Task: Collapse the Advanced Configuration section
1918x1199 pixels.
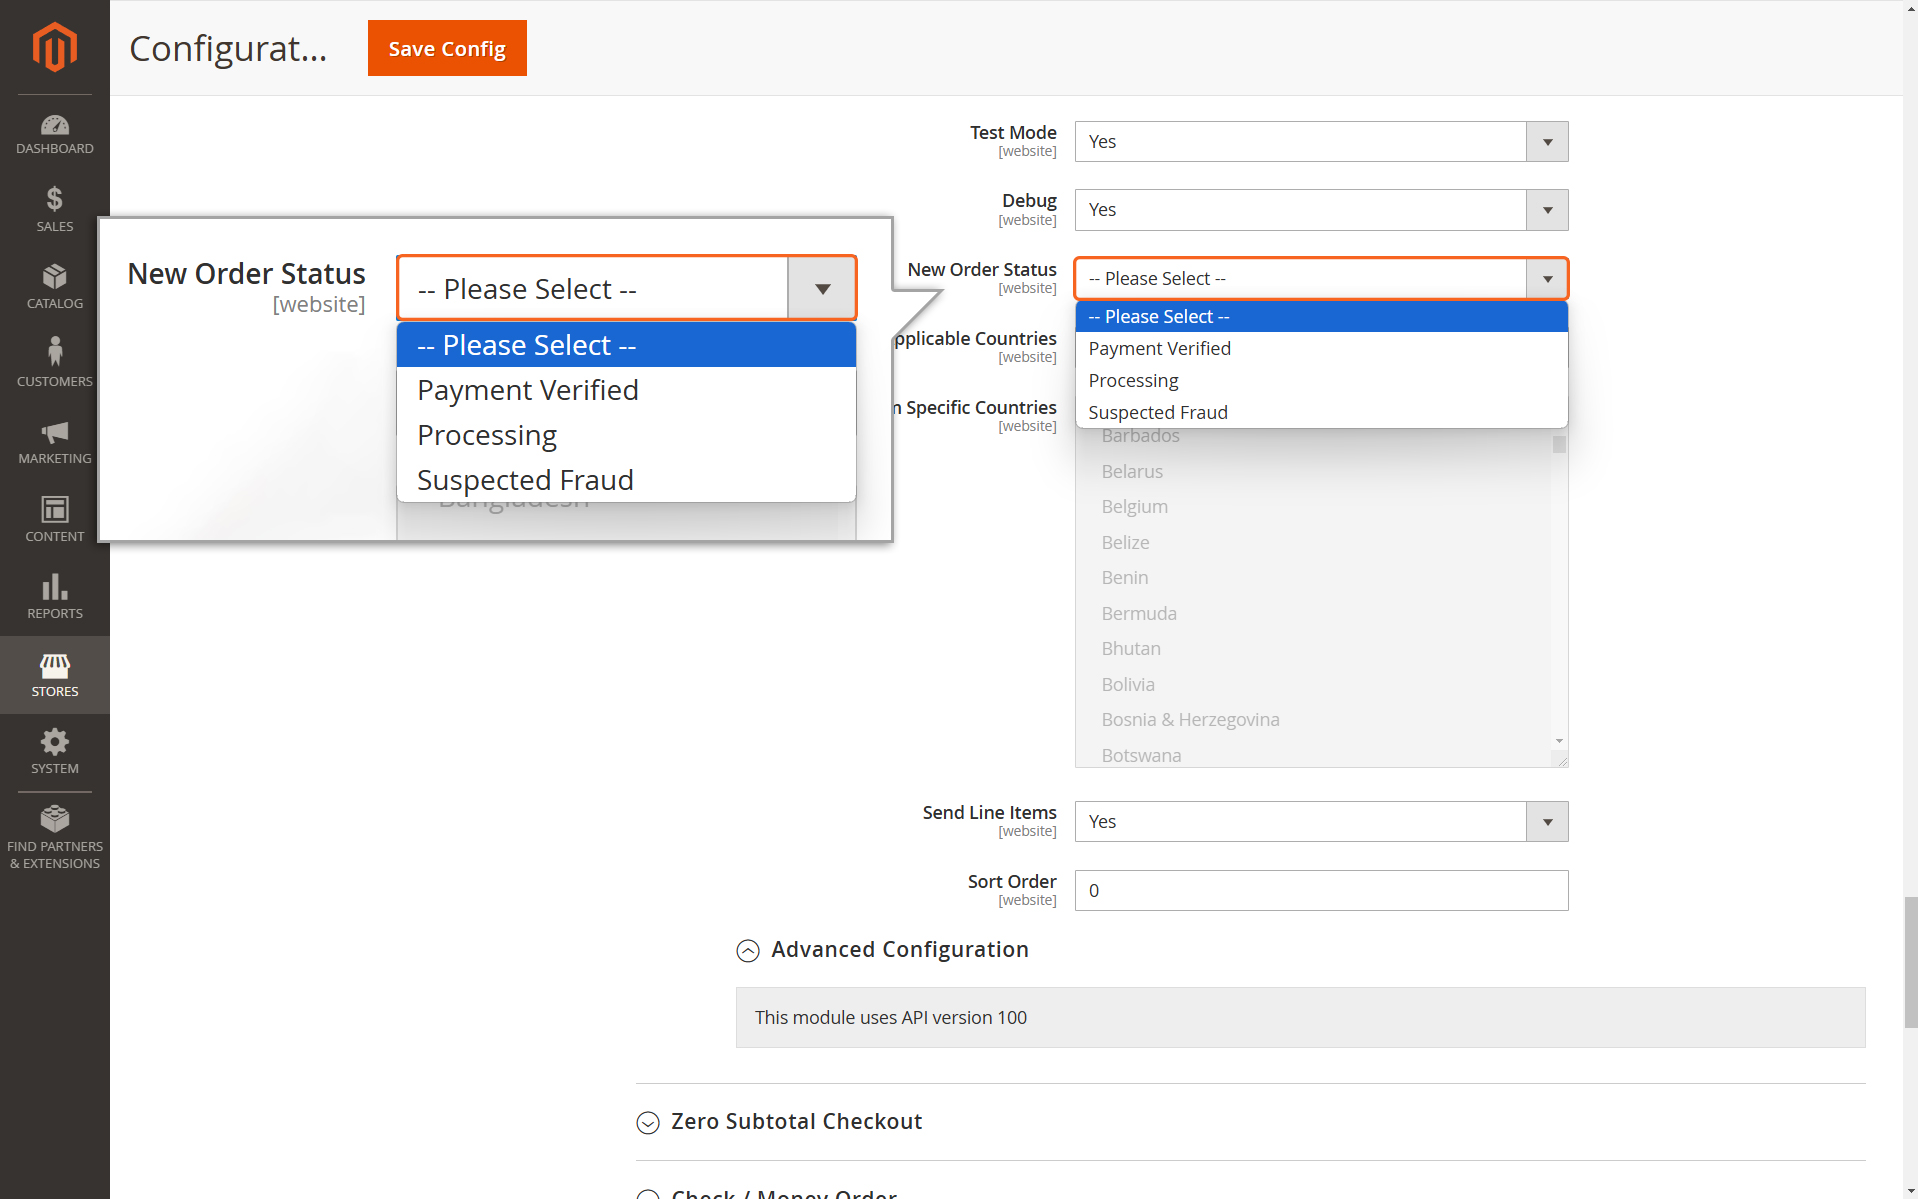Action: pyautogui.click(x=882, y=950)
